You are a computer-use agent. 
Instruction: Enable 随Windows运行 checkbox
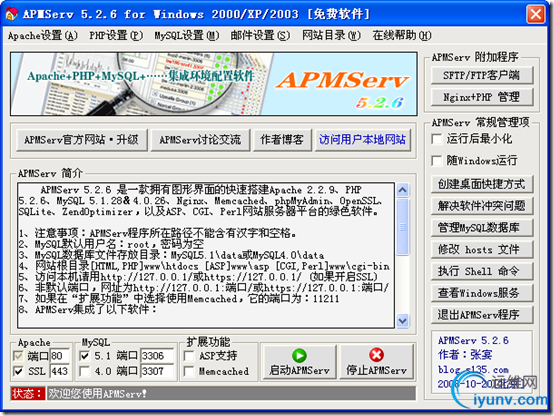[x=437, y=161]
